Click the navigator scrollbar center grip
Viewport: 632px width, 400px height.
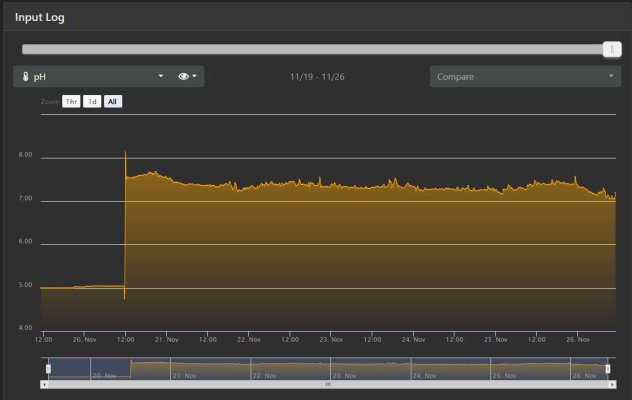(x=328, y=385)
